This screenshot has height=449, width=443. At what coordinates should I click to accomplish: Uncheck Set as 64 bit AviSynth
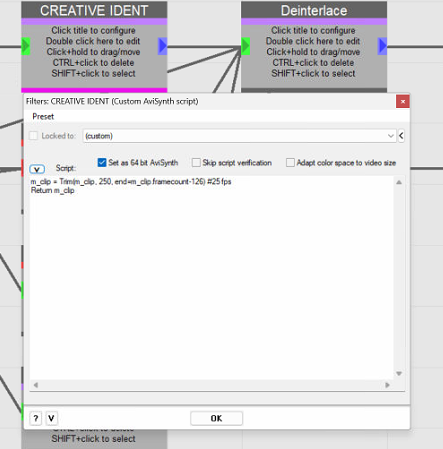(x=102, y=162)
